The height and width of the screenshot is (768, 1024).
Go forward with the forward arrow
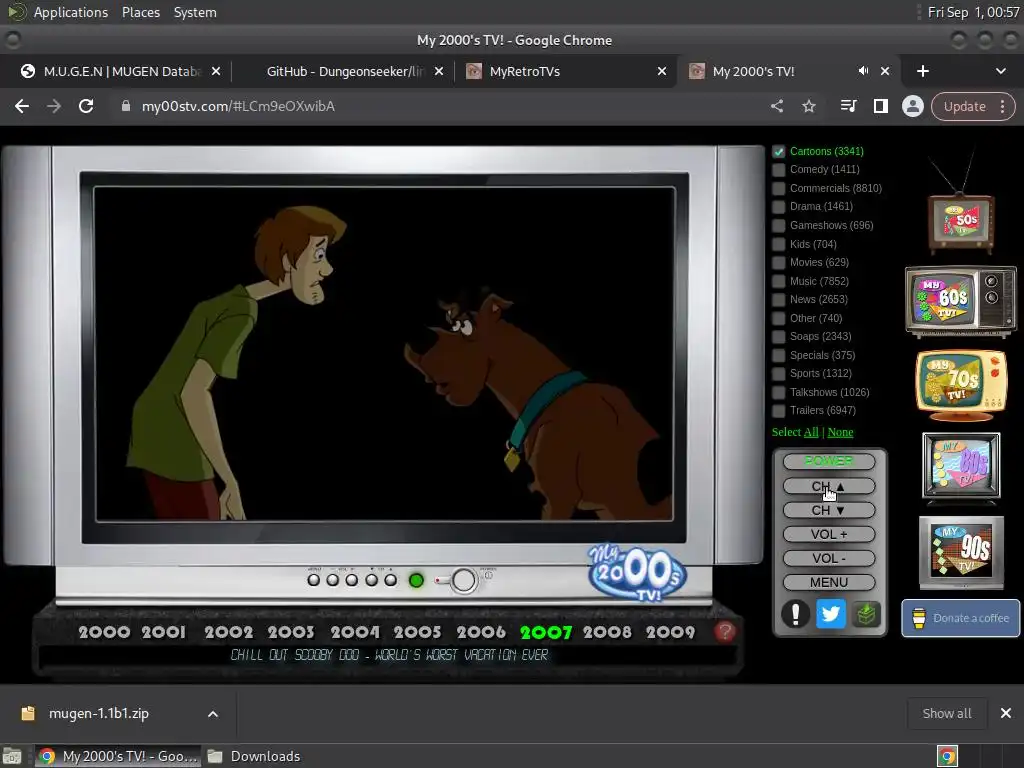click(x=54, y=106)
